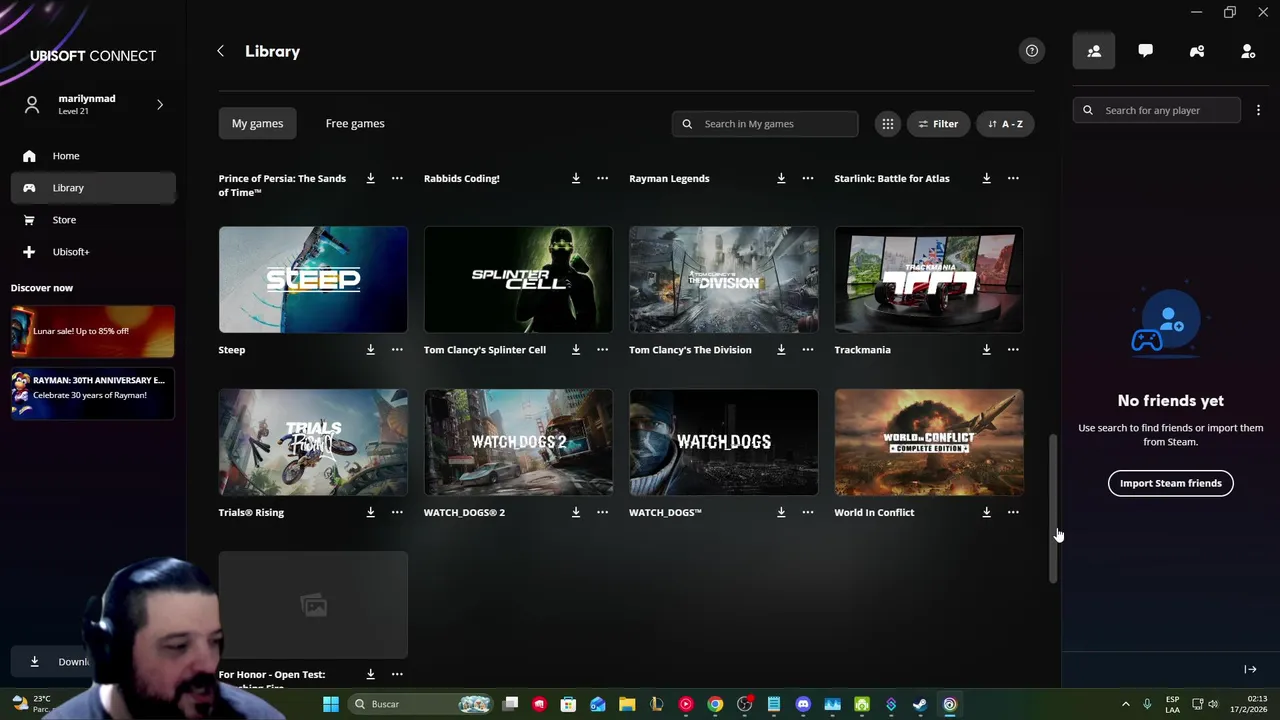Open World in Conflict cover thumbnail
Viewport: 1280px width, 720px height.
pyautogui.click(x=929, y=442)
